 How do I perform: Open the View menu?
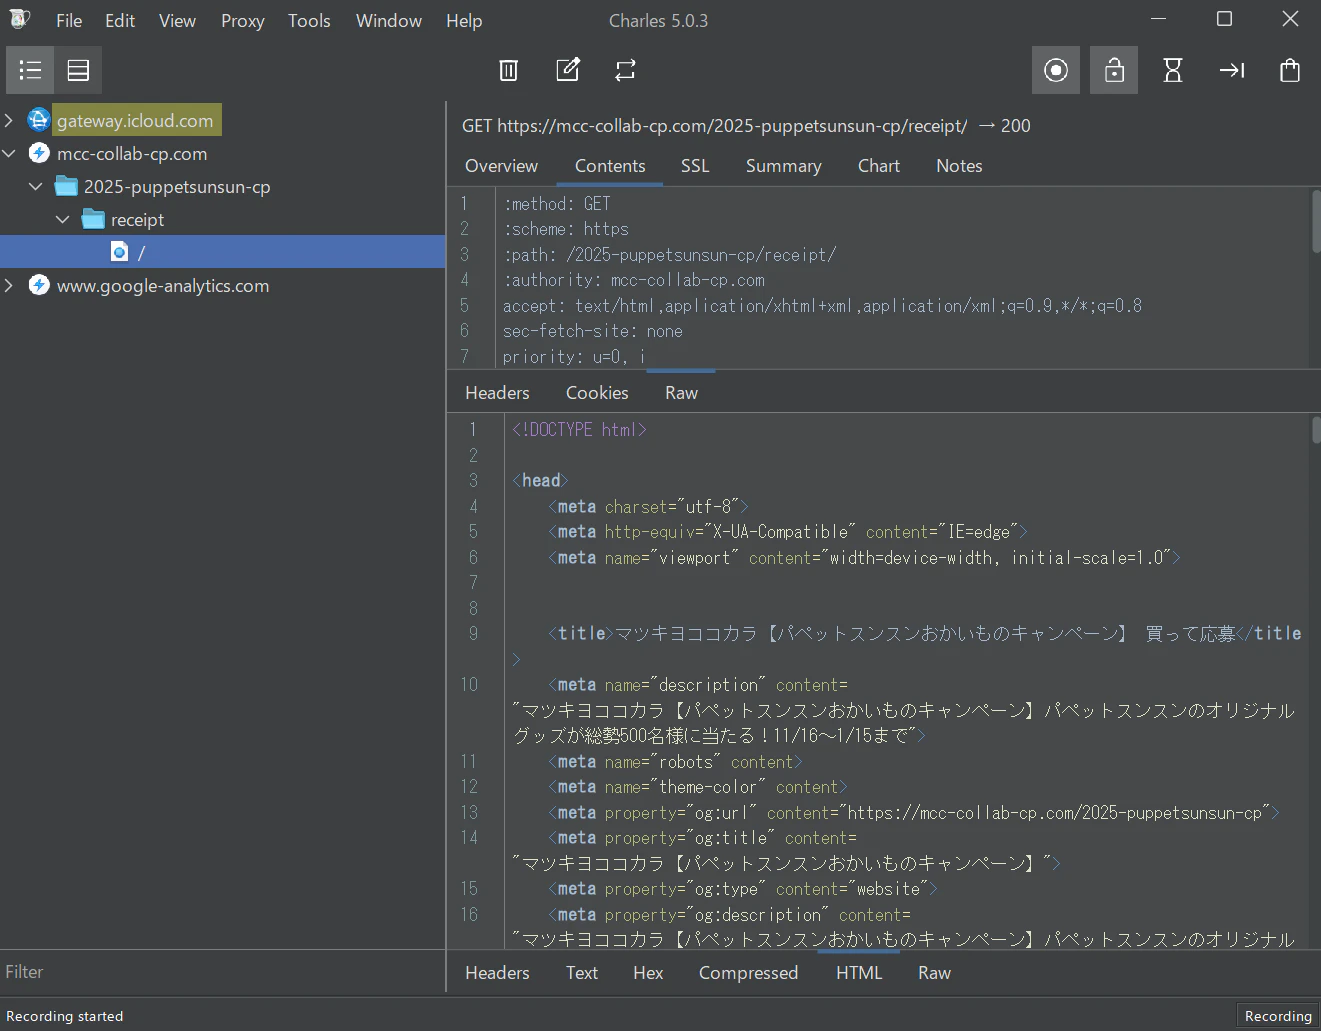177,20
